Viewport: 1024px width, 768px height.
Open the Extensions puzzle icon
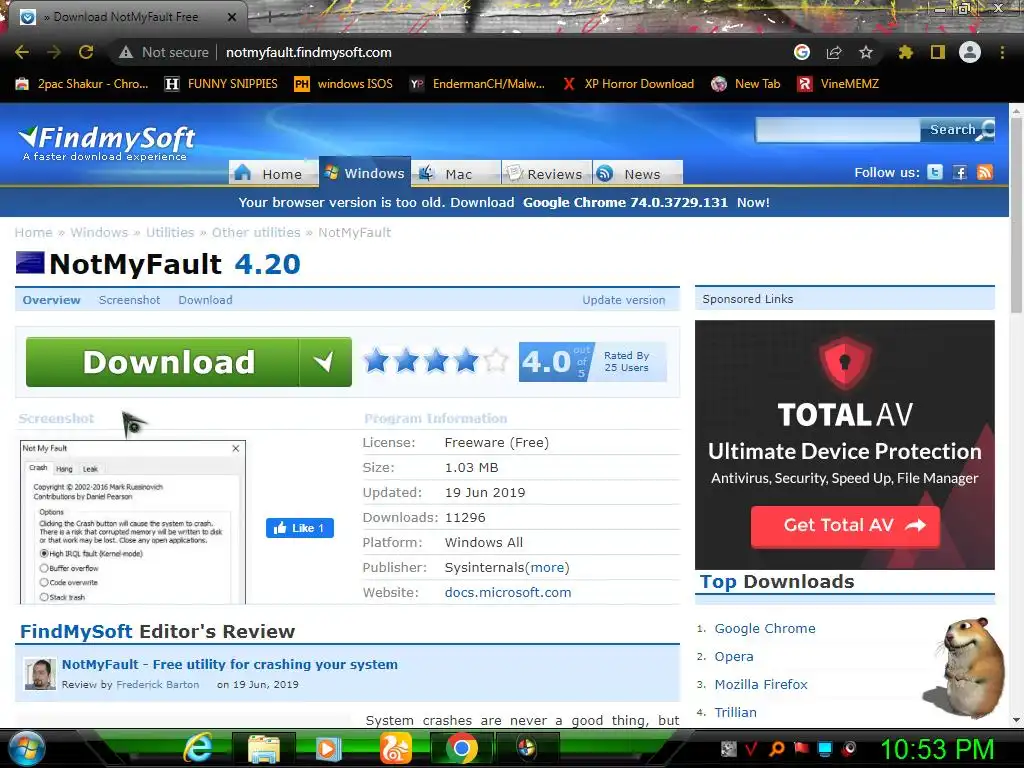click(905, 52)
